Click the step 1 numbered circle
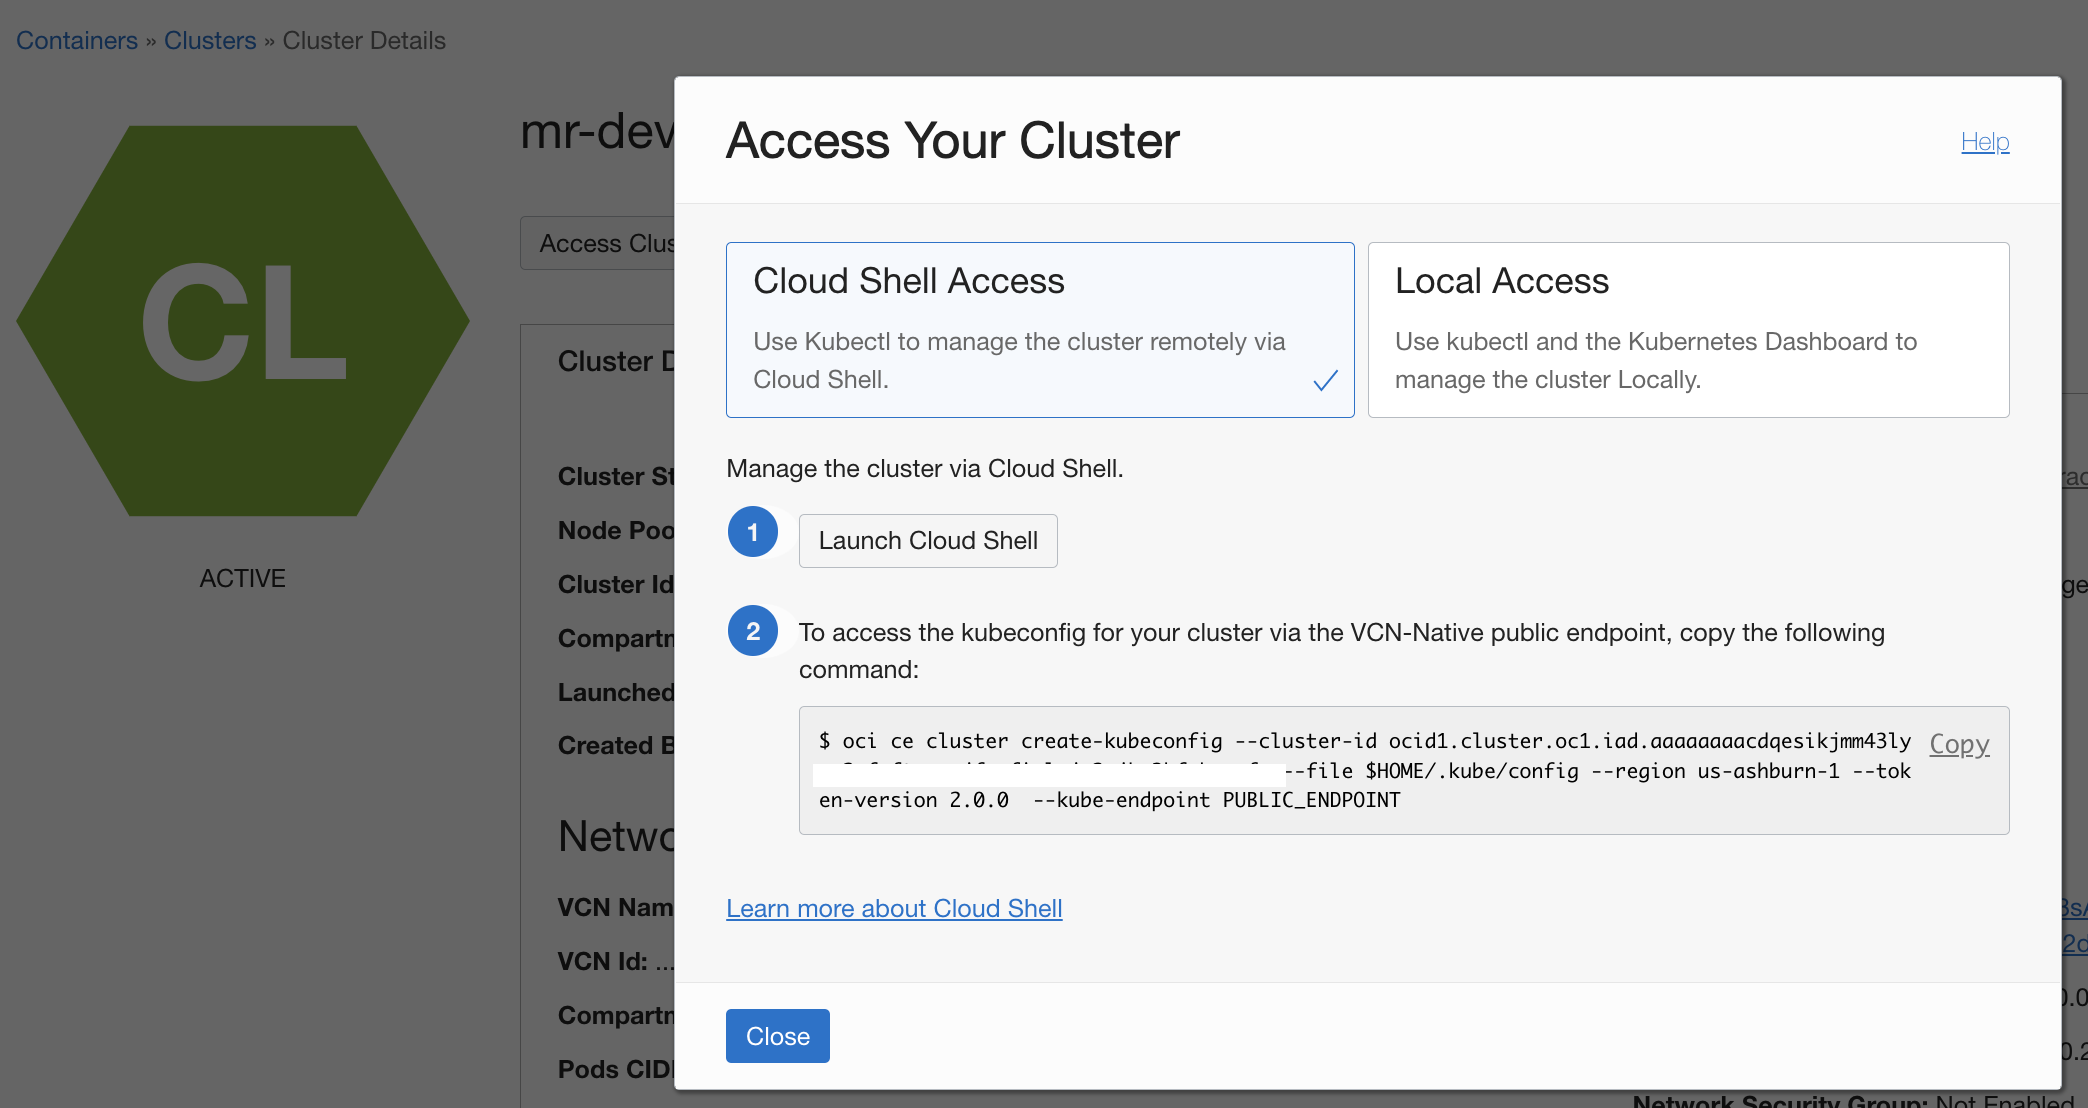This screenshot has width=2088, height=1108. pos(753,532)
